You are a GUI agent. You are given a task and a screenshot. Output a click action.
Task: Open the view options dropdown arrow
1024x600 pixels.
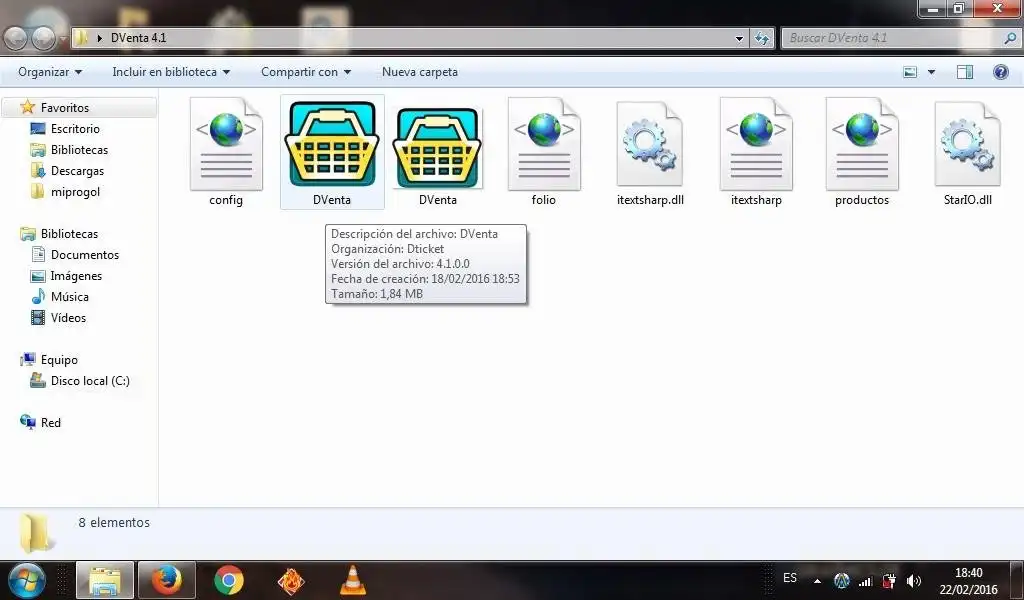(x=931, y=72)
